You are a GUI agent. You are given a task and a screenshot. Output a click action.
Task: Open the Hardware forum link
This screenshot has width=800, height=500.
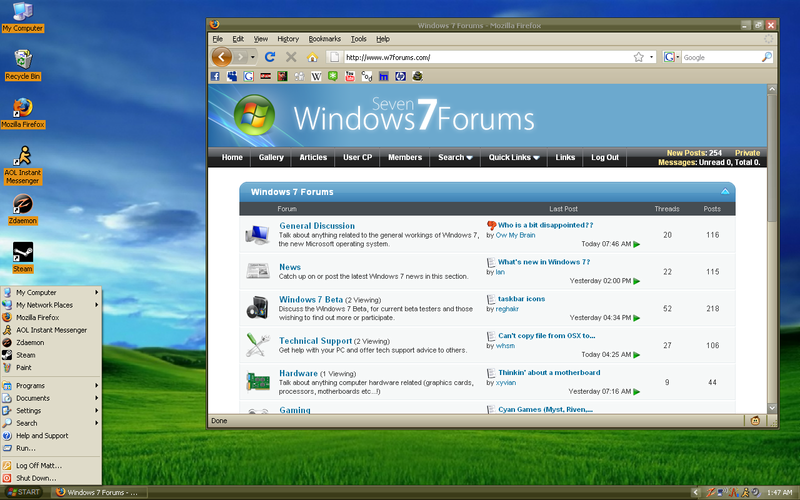(298, 373)
